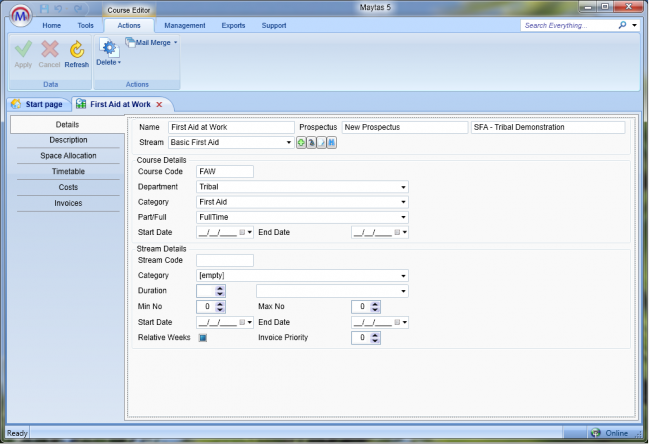650x444 pixels.
Task: Open the Part/Full dropdown list
Action: click(x=403, y=217)
